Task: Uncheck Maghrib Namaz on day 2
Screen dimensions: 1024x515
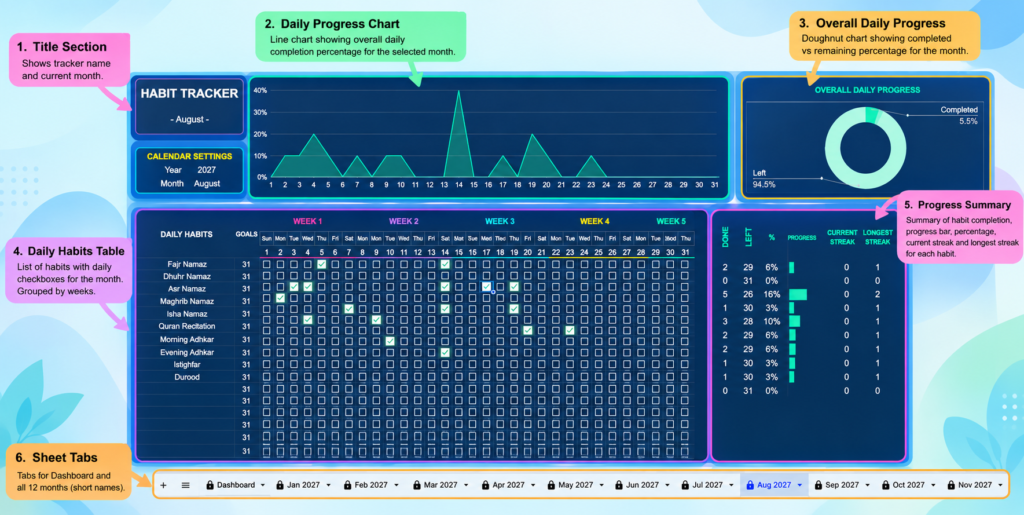Action: tap(280, 298)
